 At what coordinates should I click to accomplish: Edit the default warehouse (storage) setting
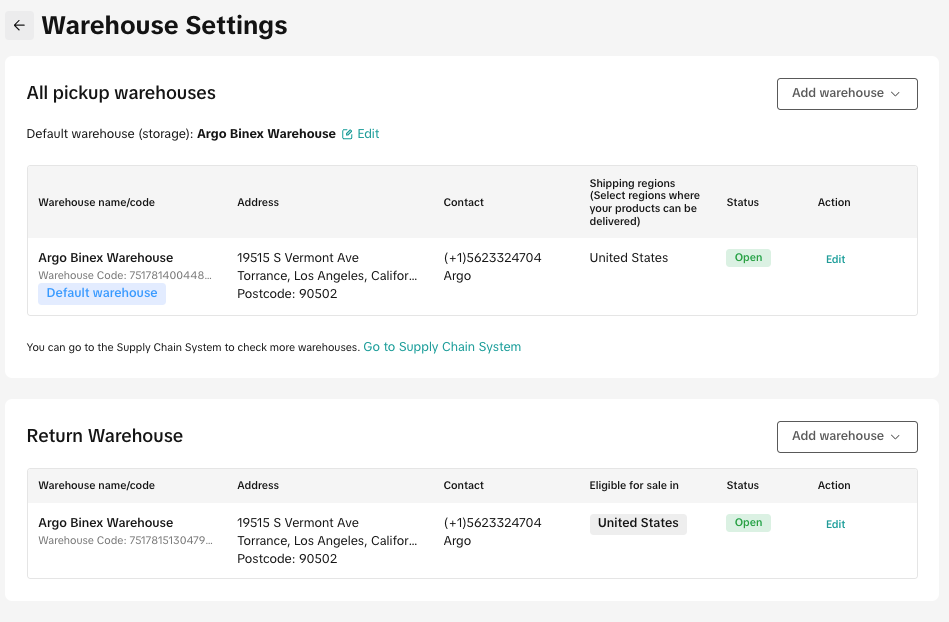tap(368, 134)
